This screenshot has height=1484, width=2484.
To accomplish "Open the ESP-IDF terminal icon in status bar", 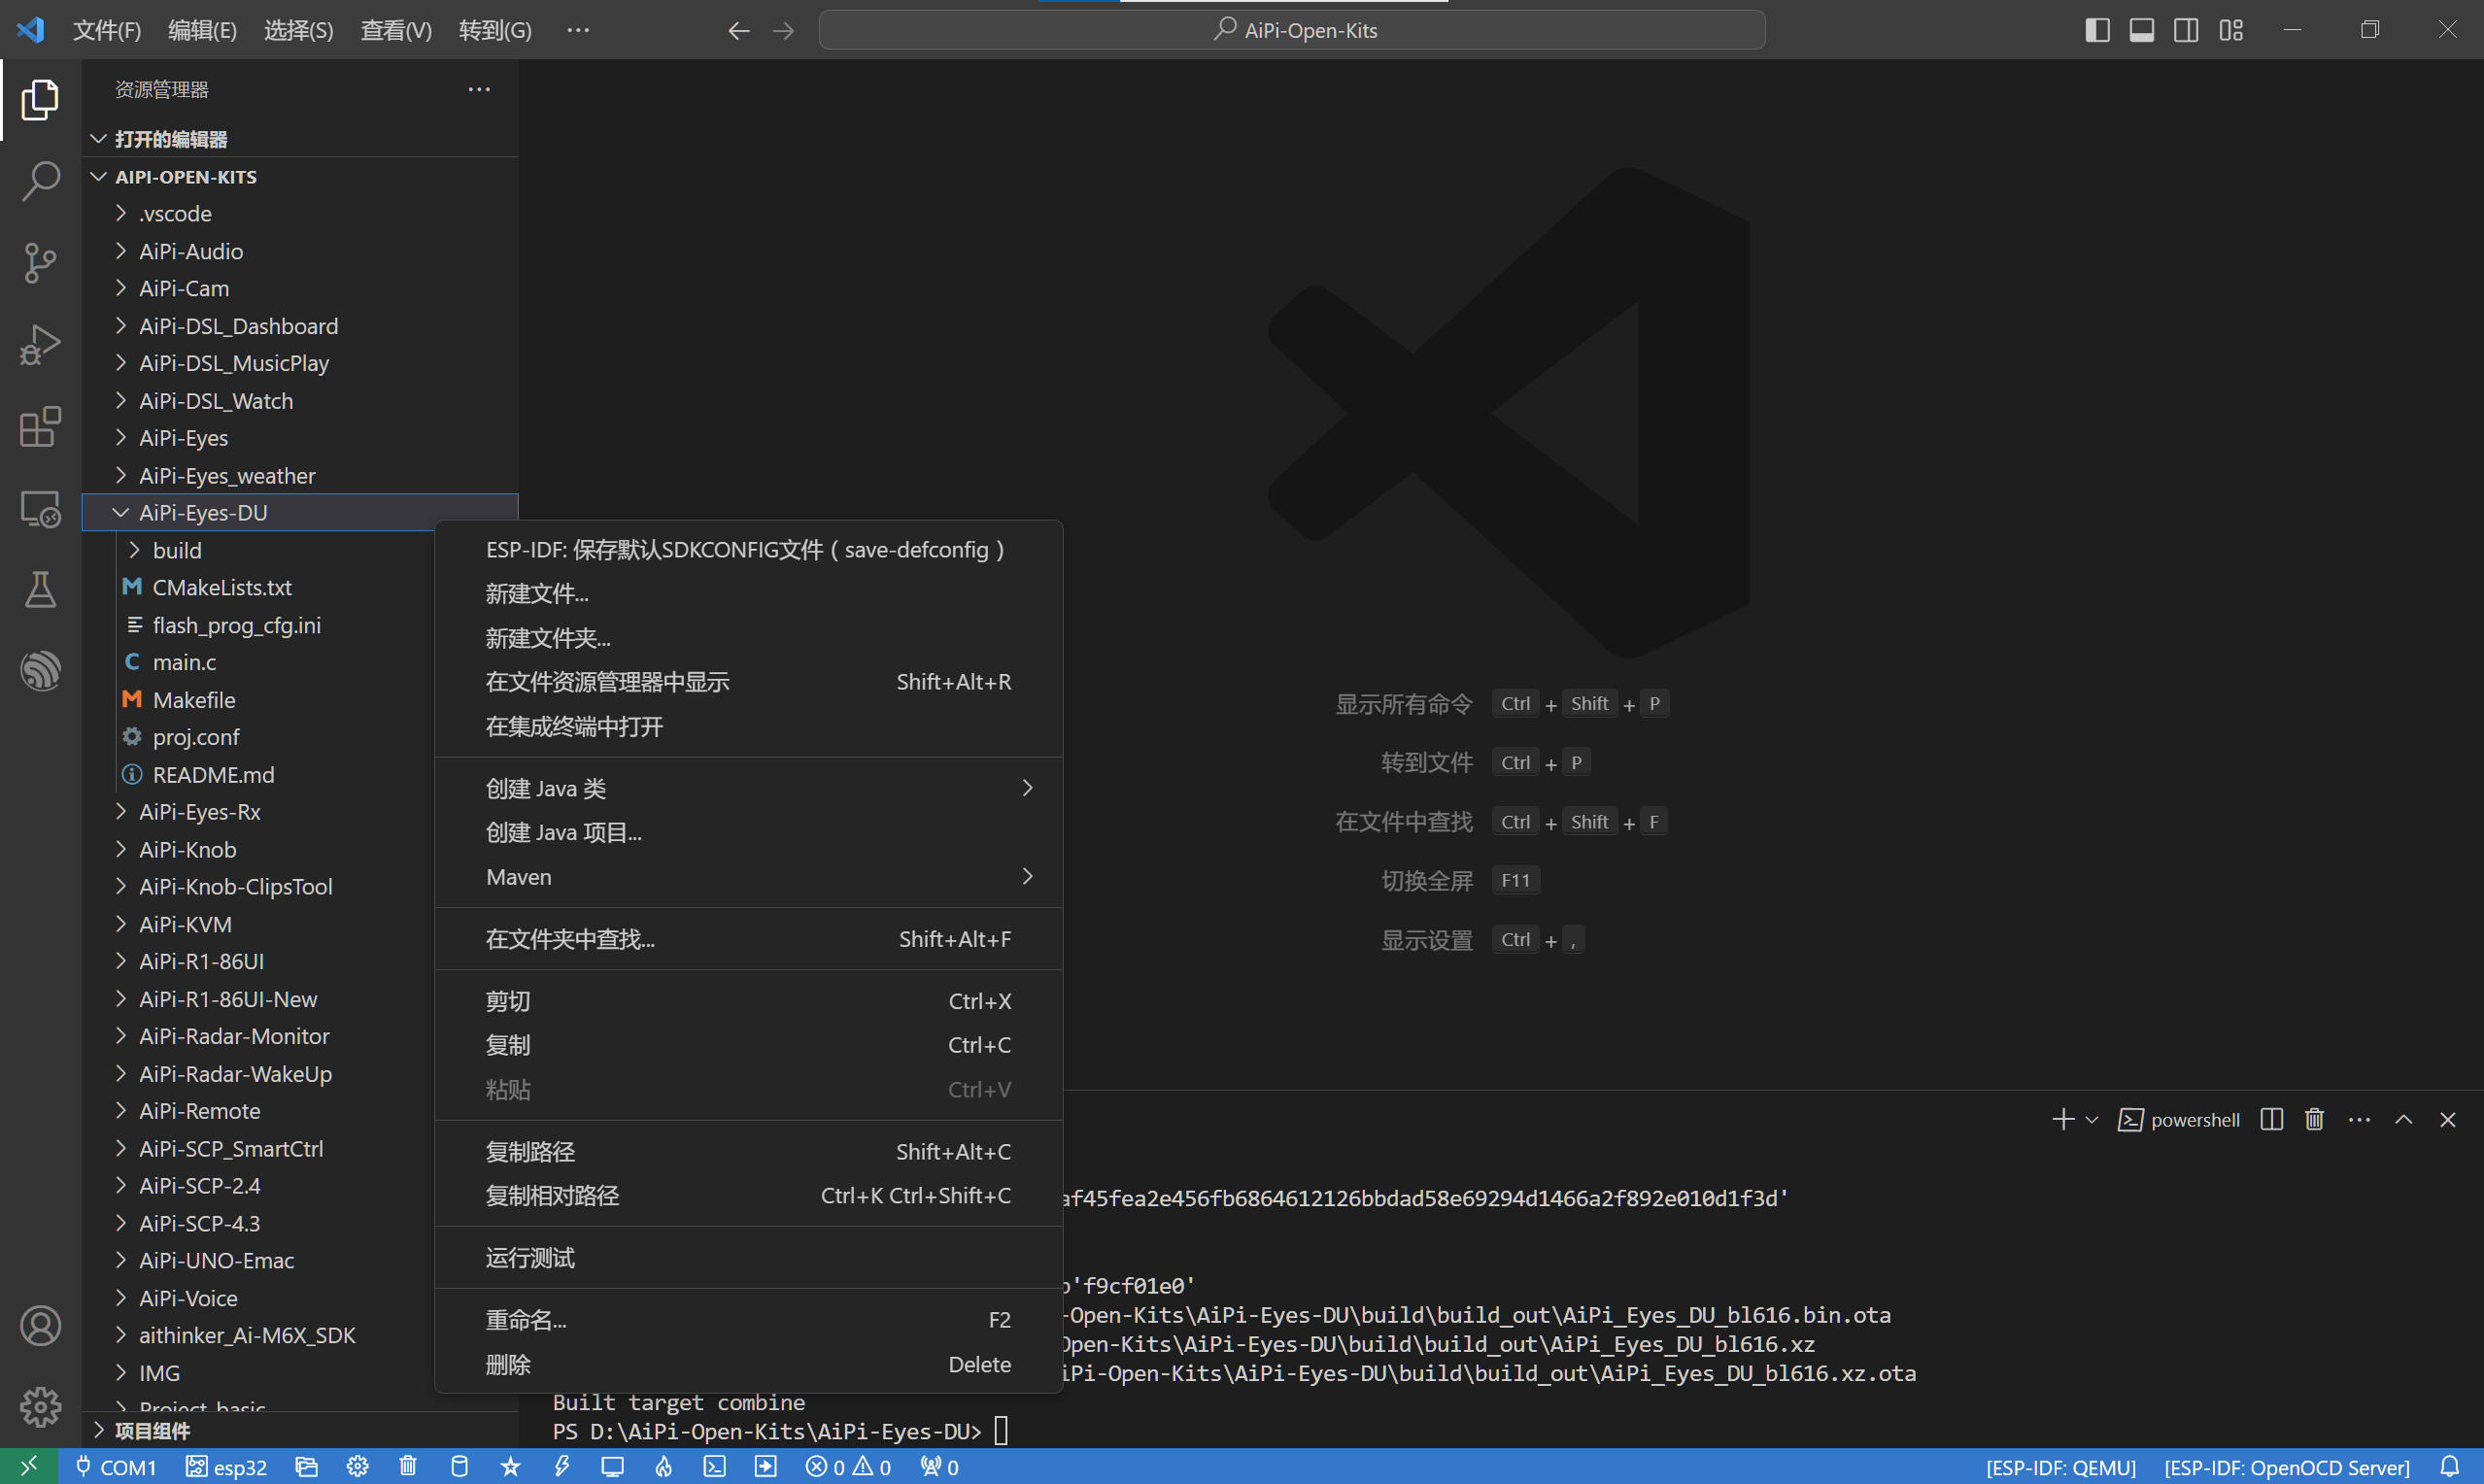I will tap(714, 1466).
